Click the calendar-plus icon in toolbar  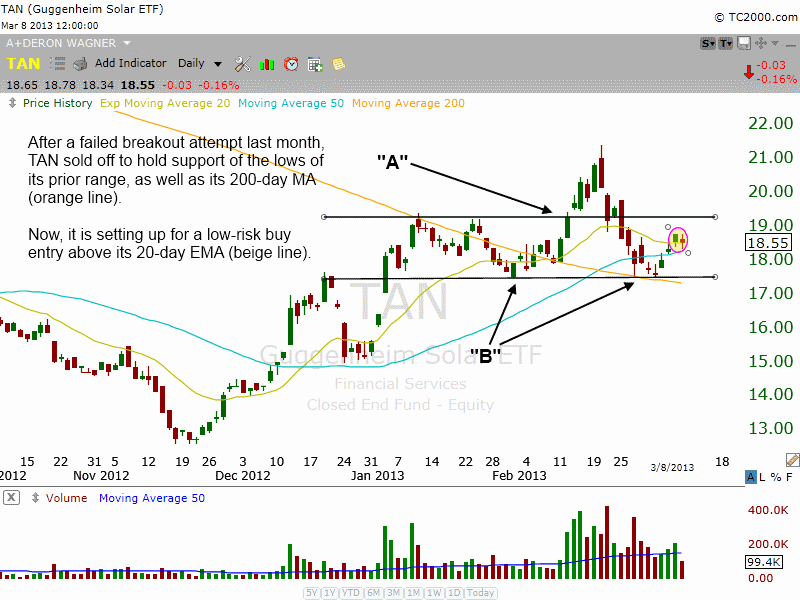point(314,62)
